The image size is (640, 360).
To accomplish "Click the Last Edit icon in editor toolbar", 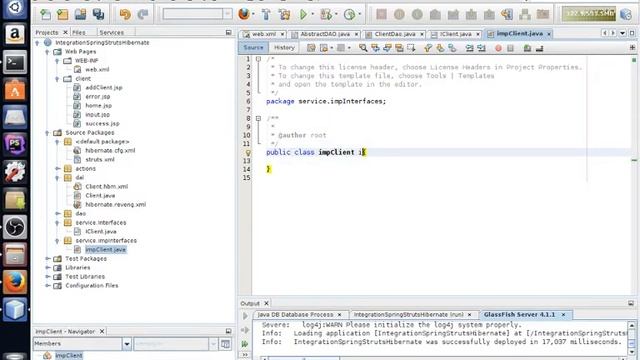I will point(311,48).
